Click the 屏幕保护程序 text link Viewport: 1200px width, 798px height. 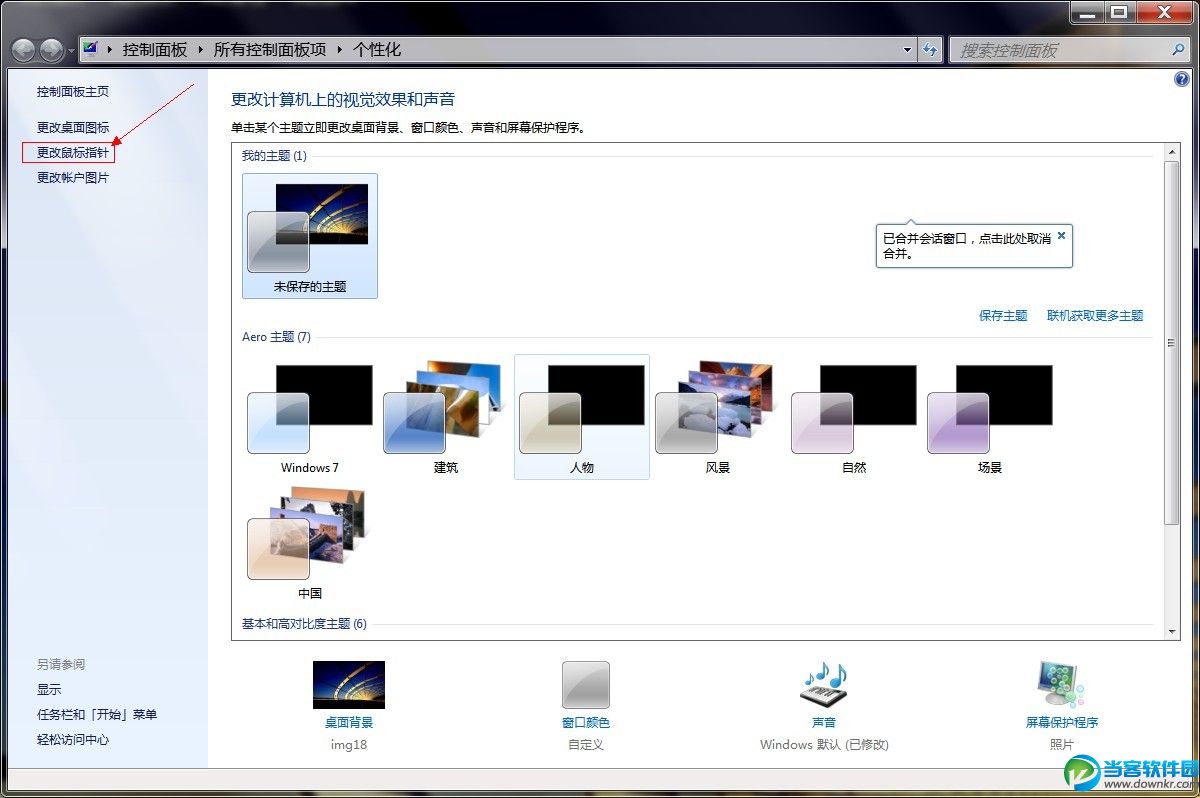pos(1062,722)
